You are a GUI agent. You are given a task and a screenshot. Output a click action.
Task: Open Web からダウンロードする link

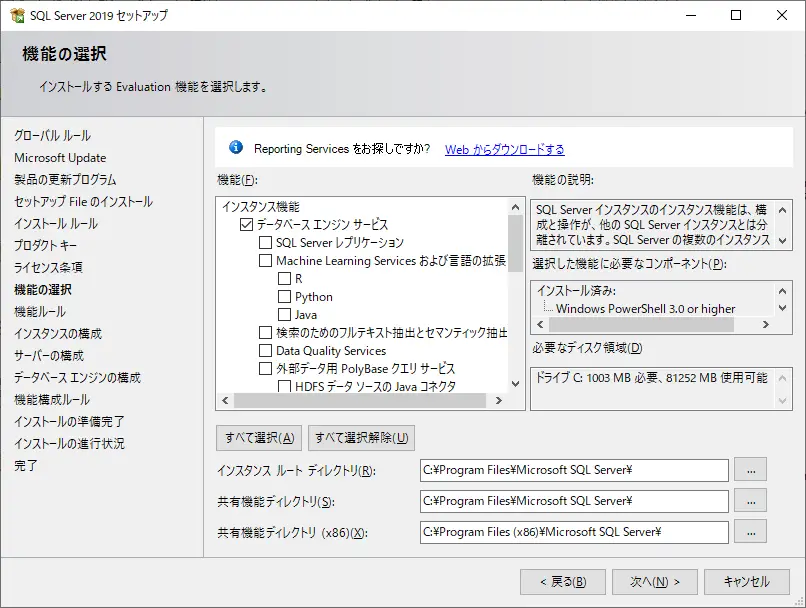504,150
